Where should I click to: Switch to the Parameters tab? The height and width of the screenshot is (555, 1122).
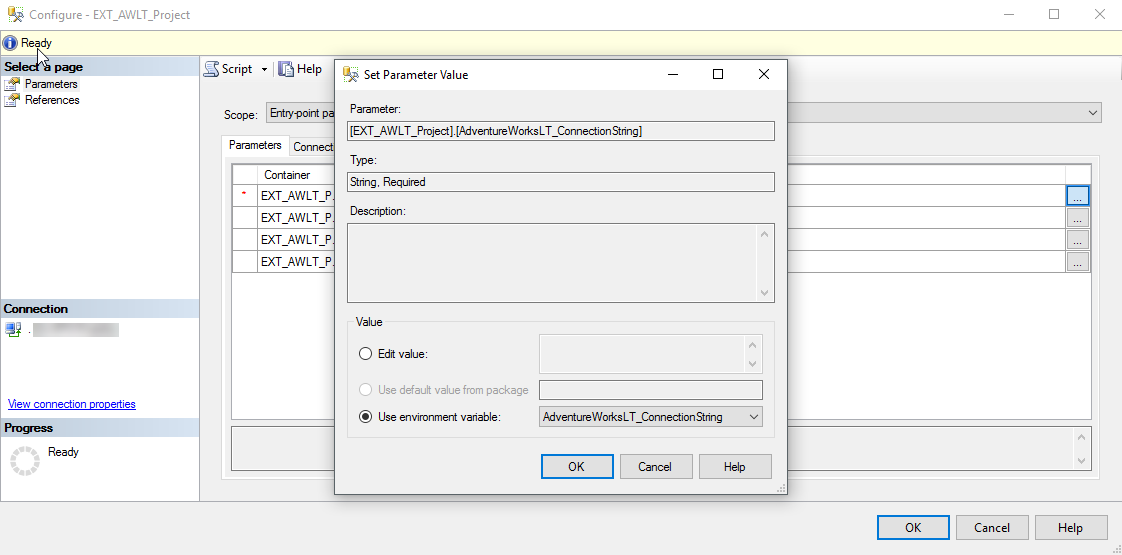coord(255,145)
